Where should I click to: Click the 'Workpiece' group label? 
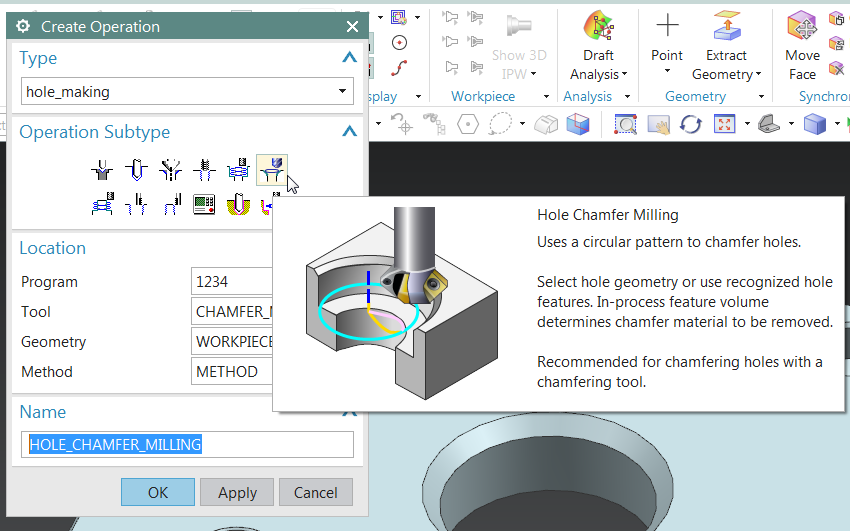tap(483, 96)
